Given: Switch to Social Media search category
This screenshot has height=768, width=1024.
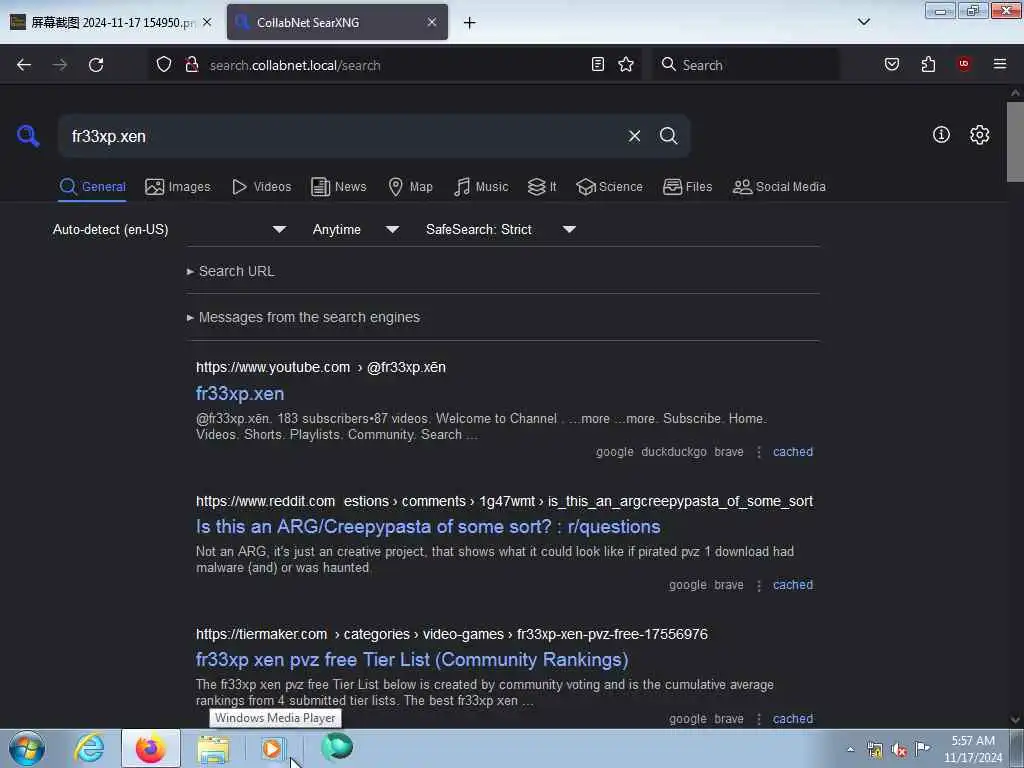Looking at the screenshot, I should tap(779, 187).
